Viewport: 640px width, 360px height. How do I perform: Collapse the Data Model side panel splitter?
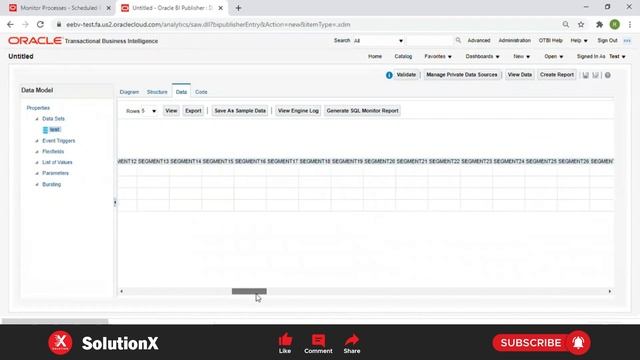click(115, 202)
